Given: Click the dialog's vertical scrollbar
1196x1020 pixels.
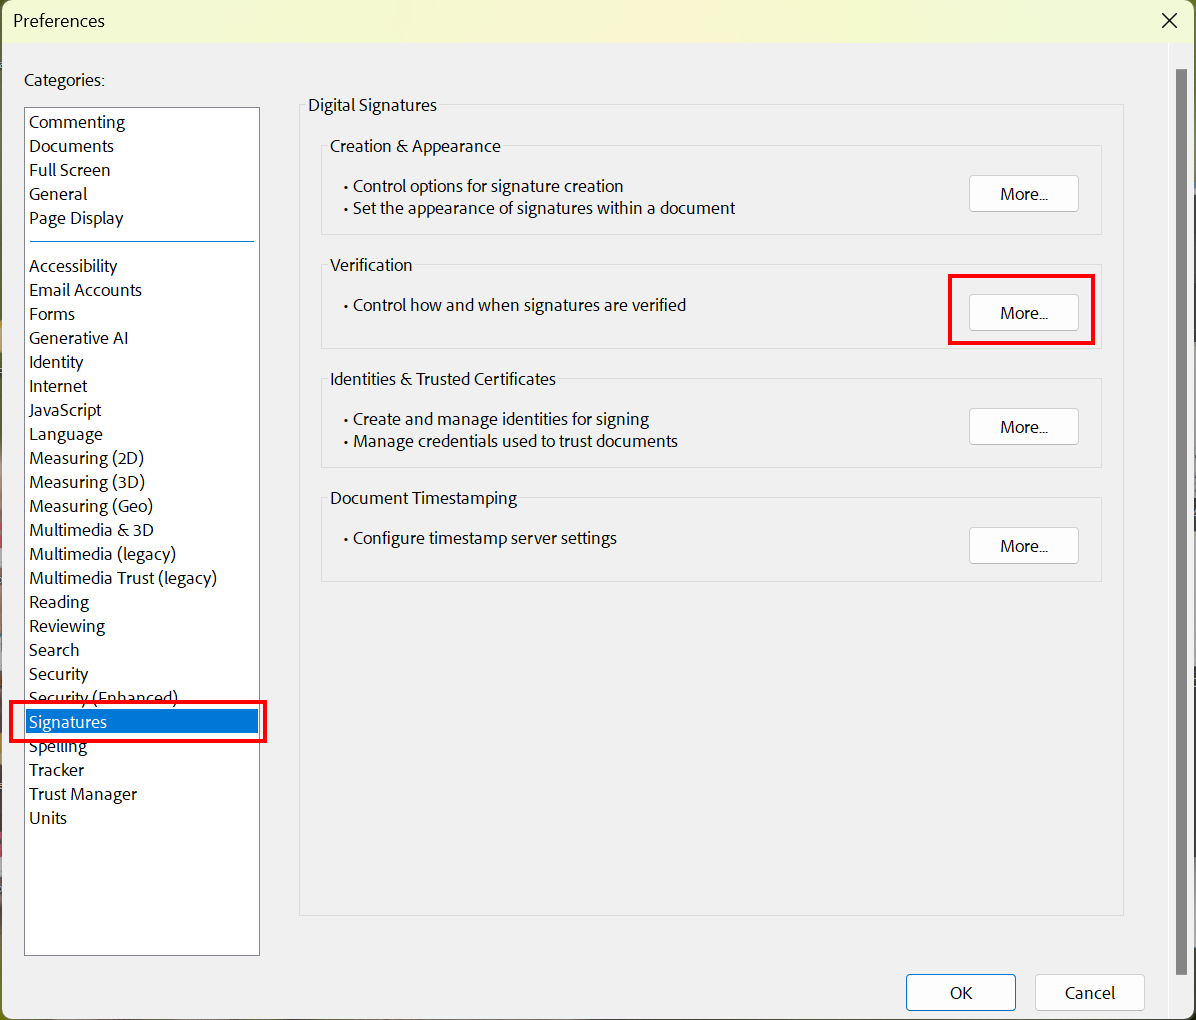Looking at the screenshot, I should click(x=1186, y=500).
